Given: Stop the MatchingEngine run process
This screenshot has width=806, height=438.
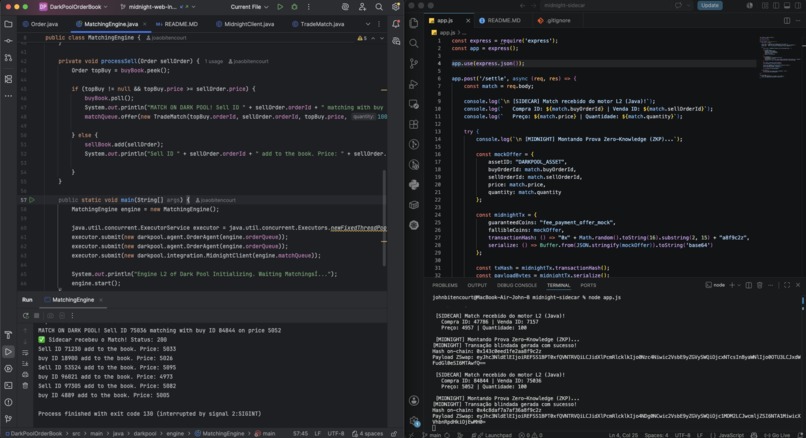Looking at the screenshot, I should click(x=36, y=316).
